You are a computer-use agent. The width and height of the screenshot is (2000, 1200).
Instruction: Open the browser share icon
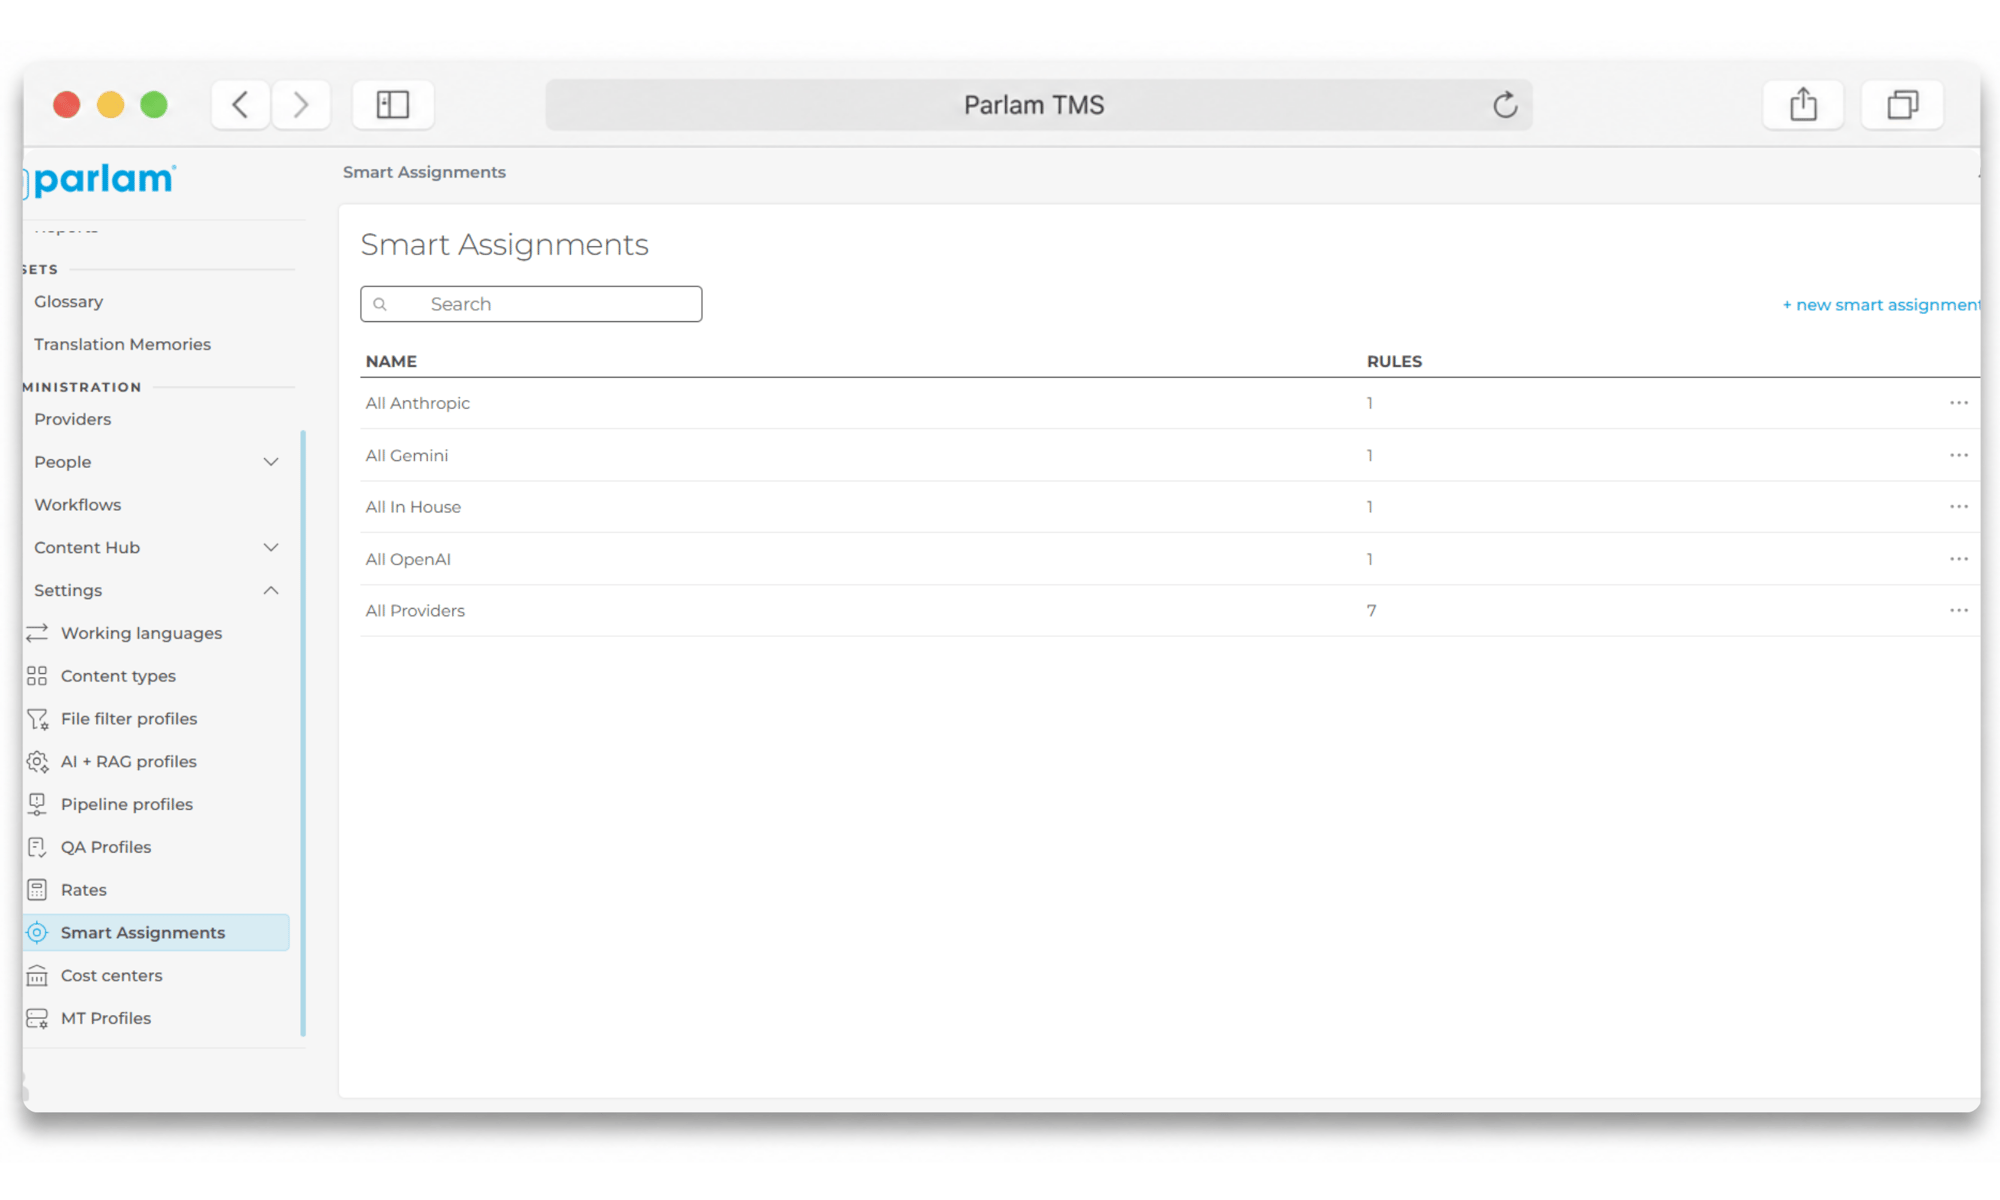click(x=1803, y=104)
